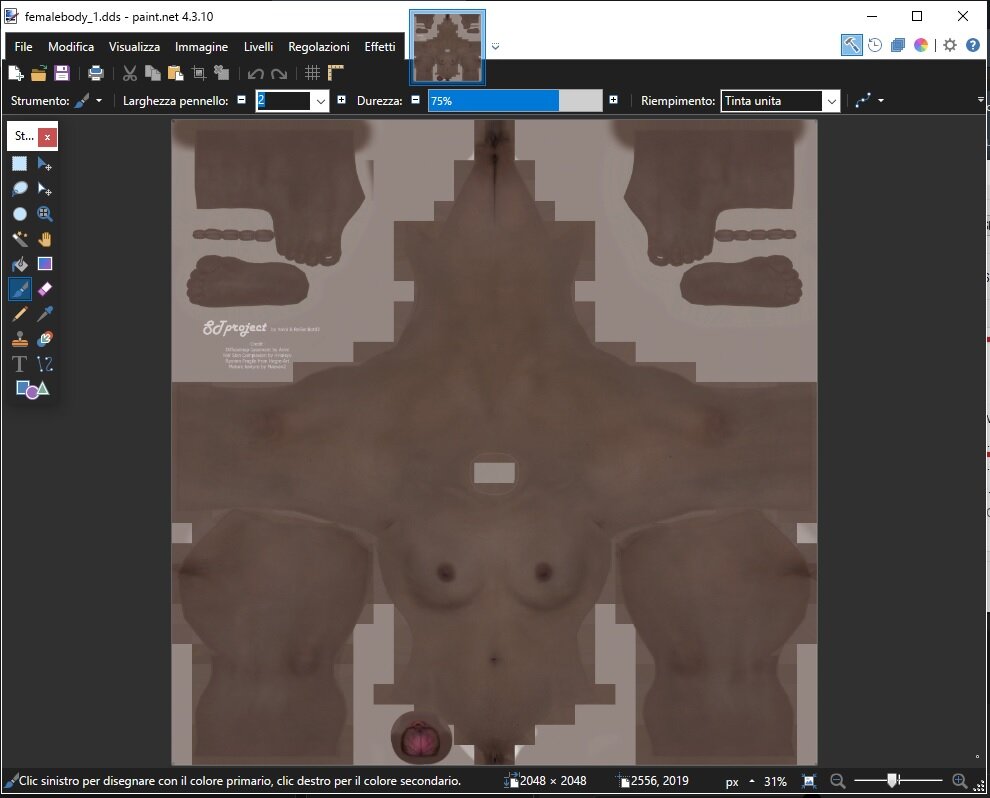Image resolution: width=990 pixels, height=798 pixels.
Task: Select the Text tool
Action: [x=20, y=364]
